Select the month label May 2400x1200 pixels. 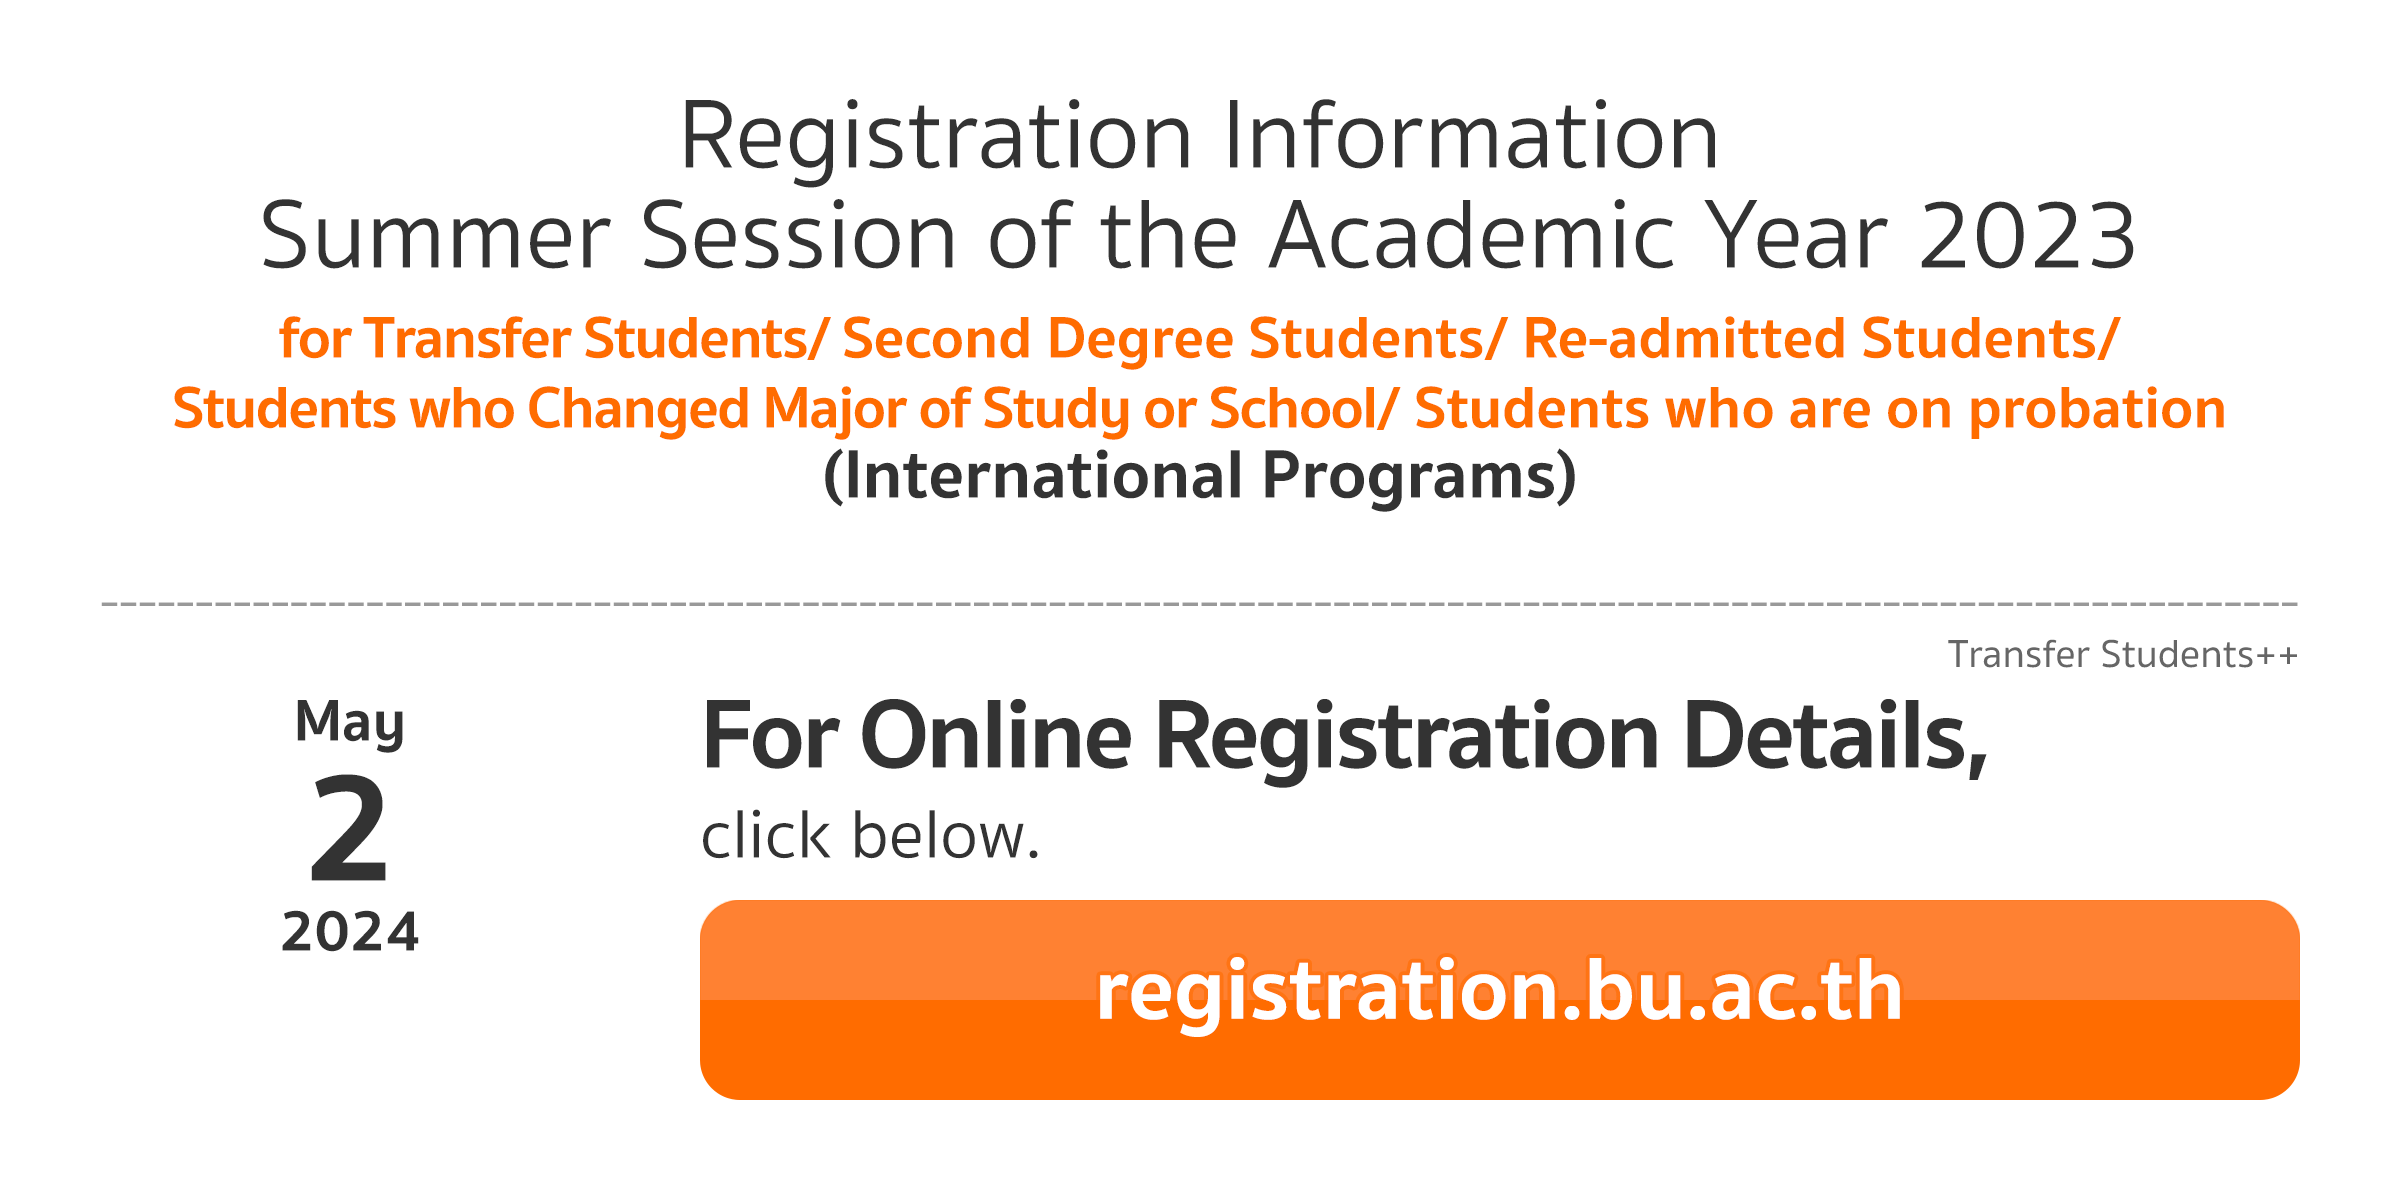[350, 722]
